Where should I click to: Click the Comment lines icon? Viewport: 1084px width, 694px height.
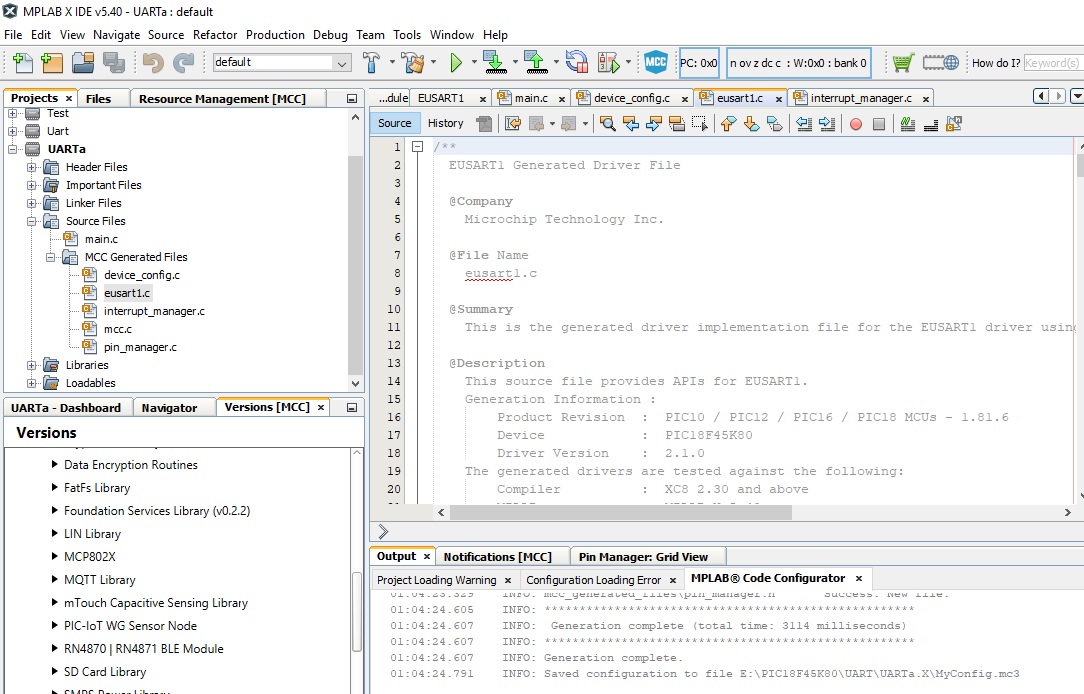(908, 124)
